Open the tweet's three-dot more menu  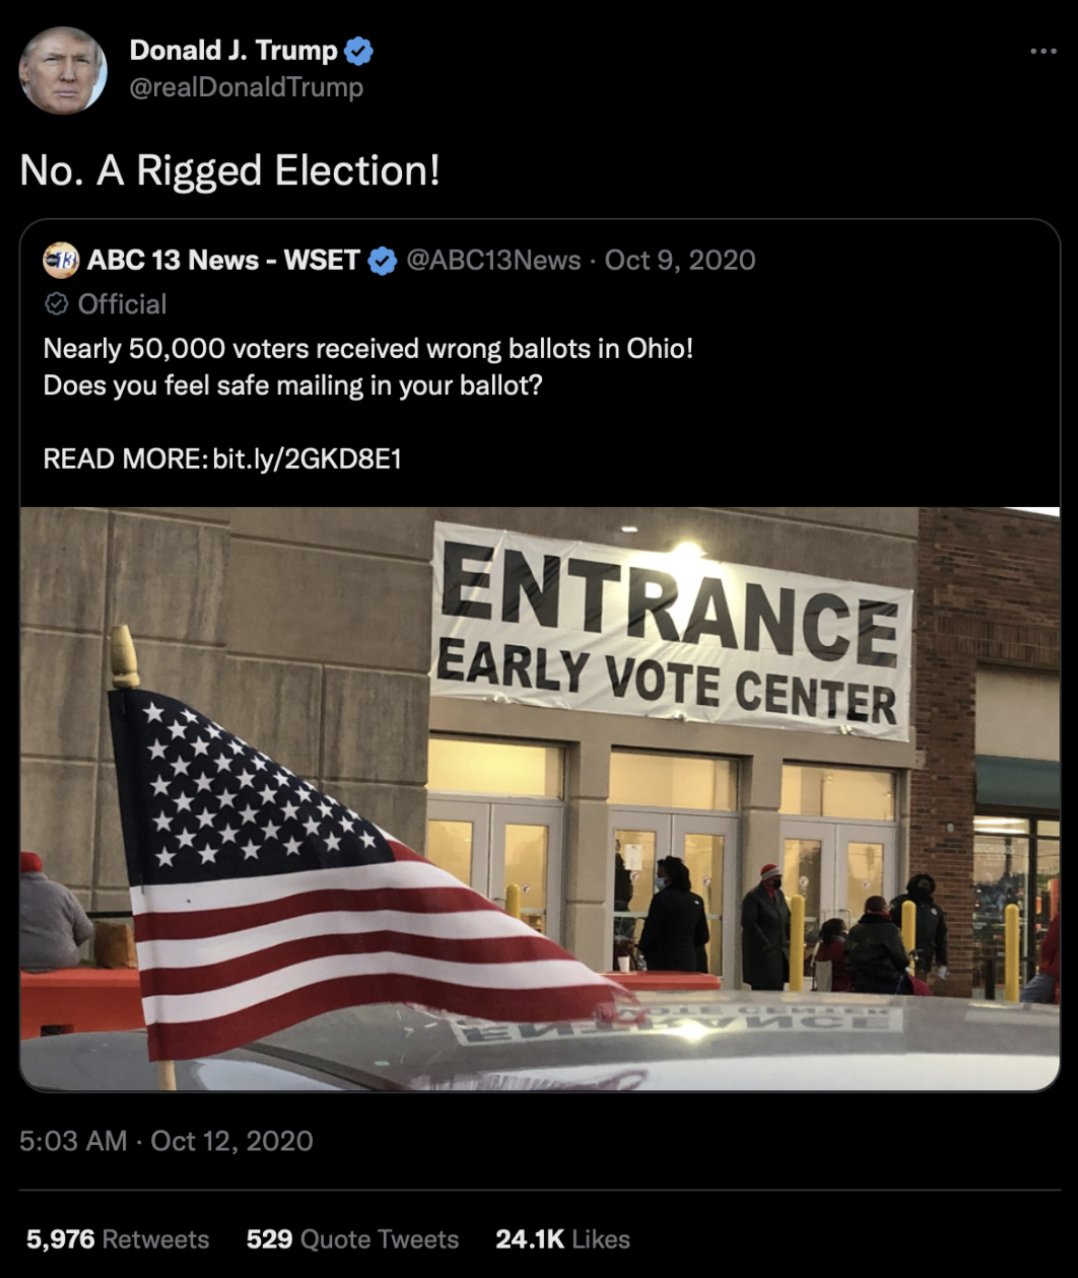tap(1042, 51)
